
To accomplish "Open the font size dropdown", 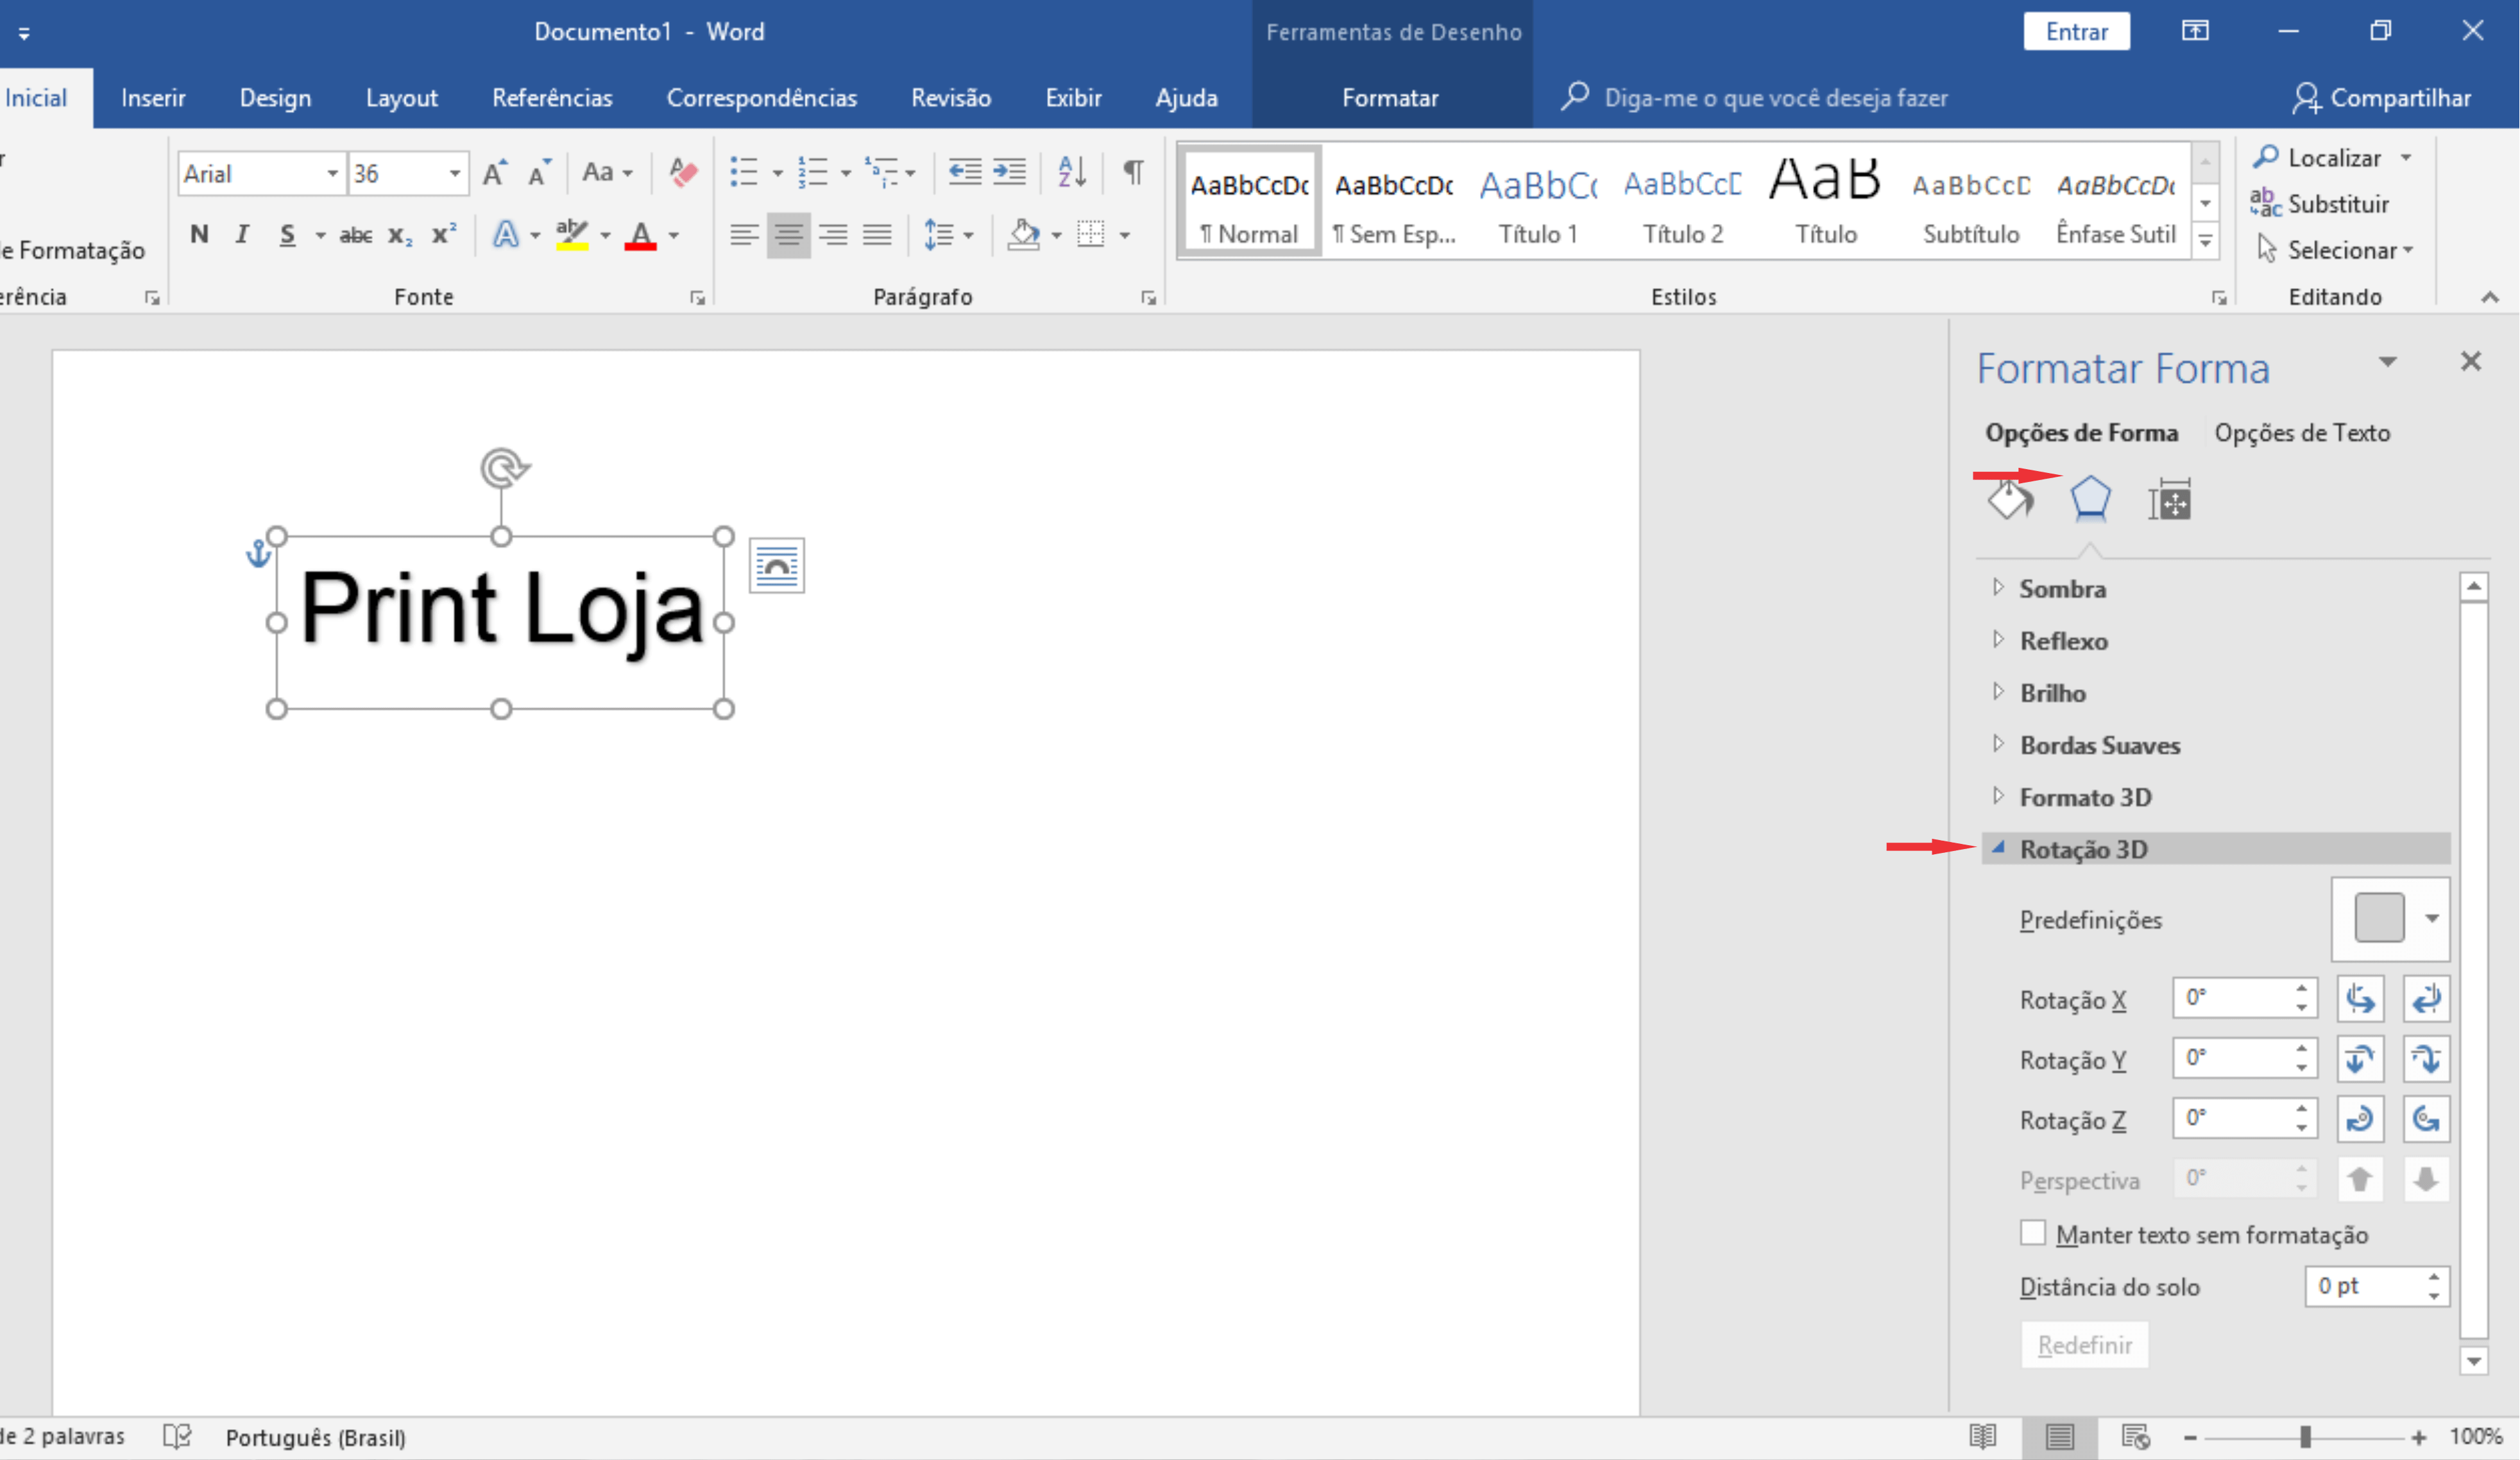I will 455,174.
